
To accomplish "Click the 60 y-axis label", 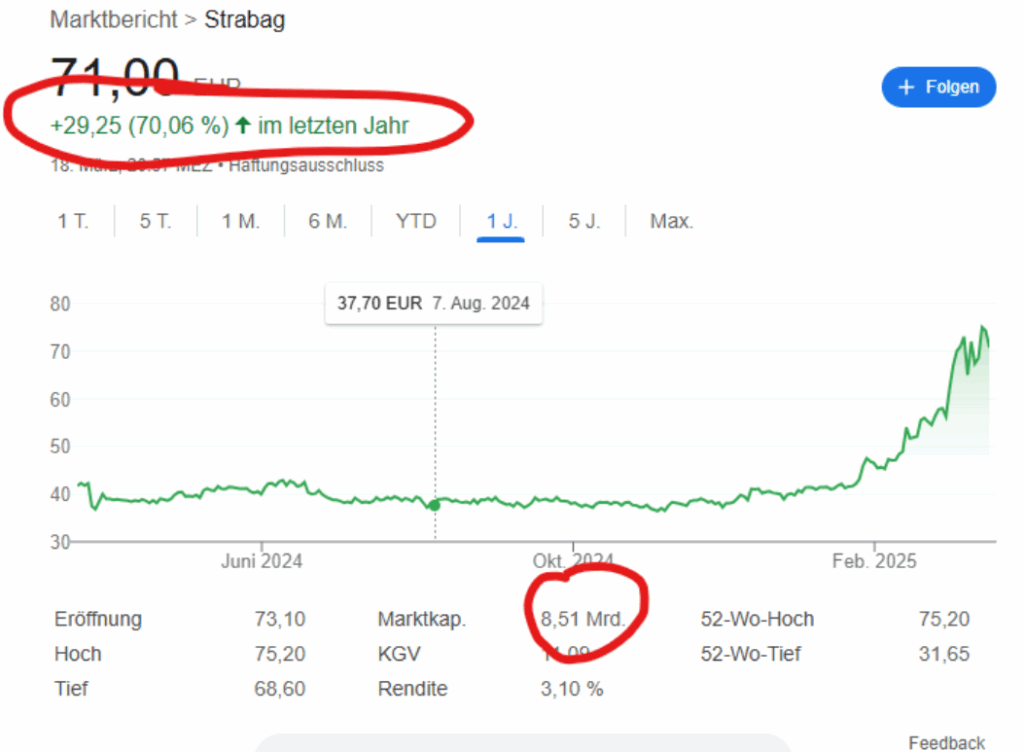I will [x=60, y=400].
